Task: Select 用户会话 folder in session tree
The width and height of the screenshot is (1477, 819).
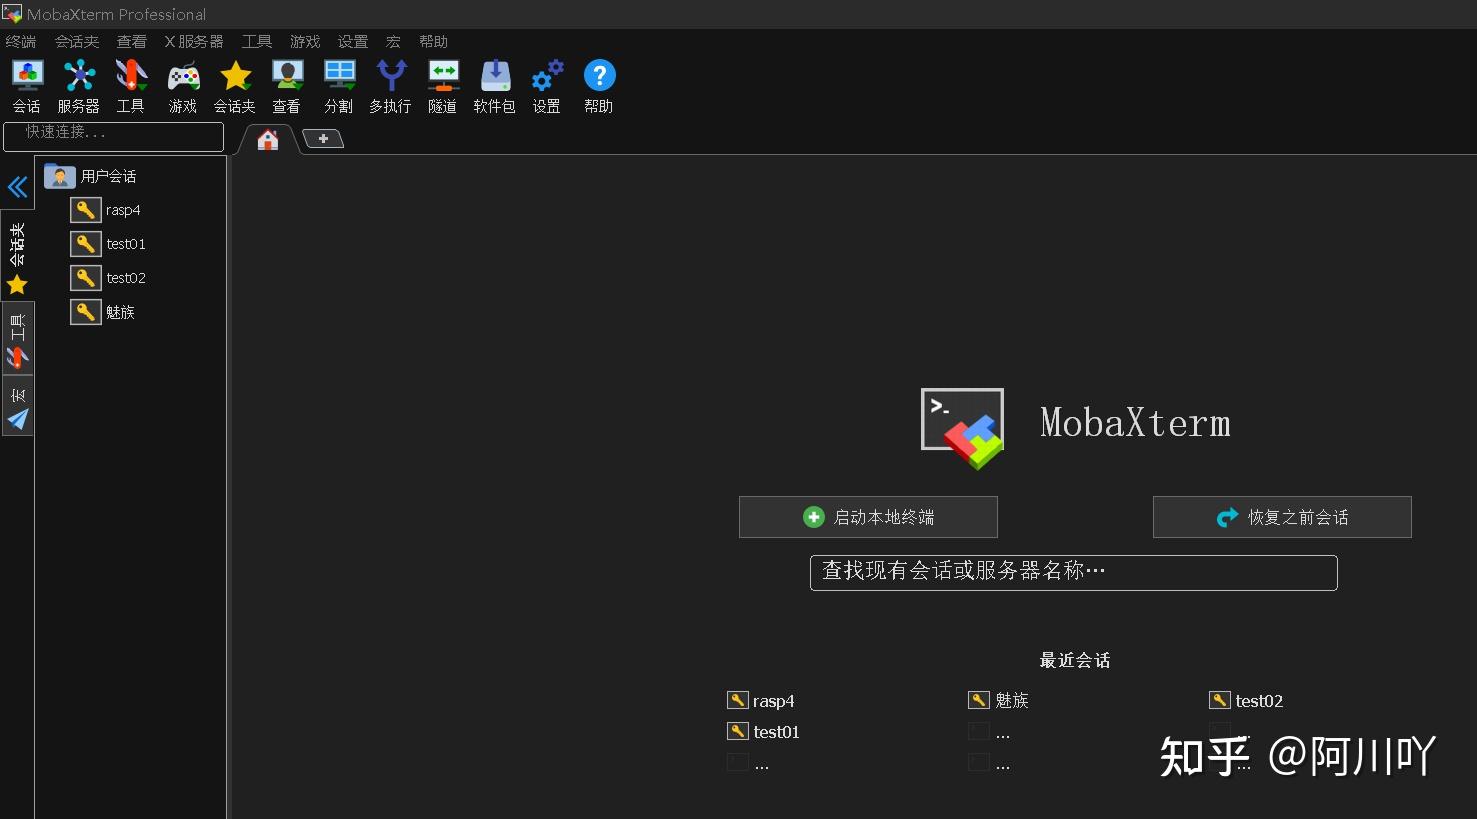Action: (91, 176)
